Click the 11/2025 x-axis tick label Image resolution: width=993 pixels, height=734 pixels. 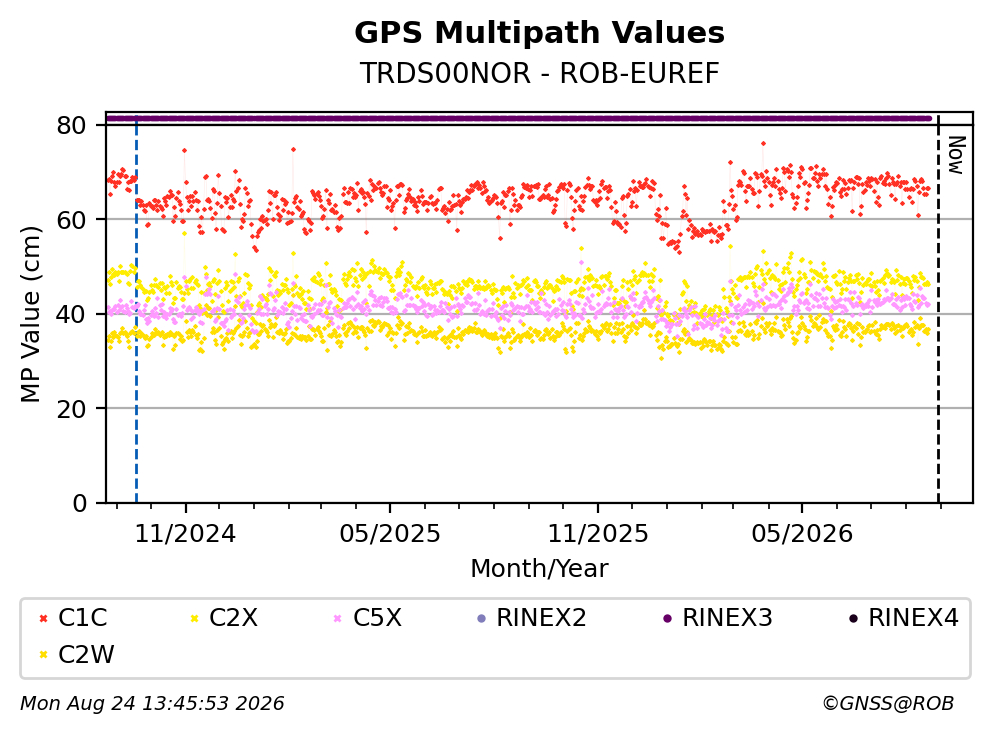pos(598,535)
